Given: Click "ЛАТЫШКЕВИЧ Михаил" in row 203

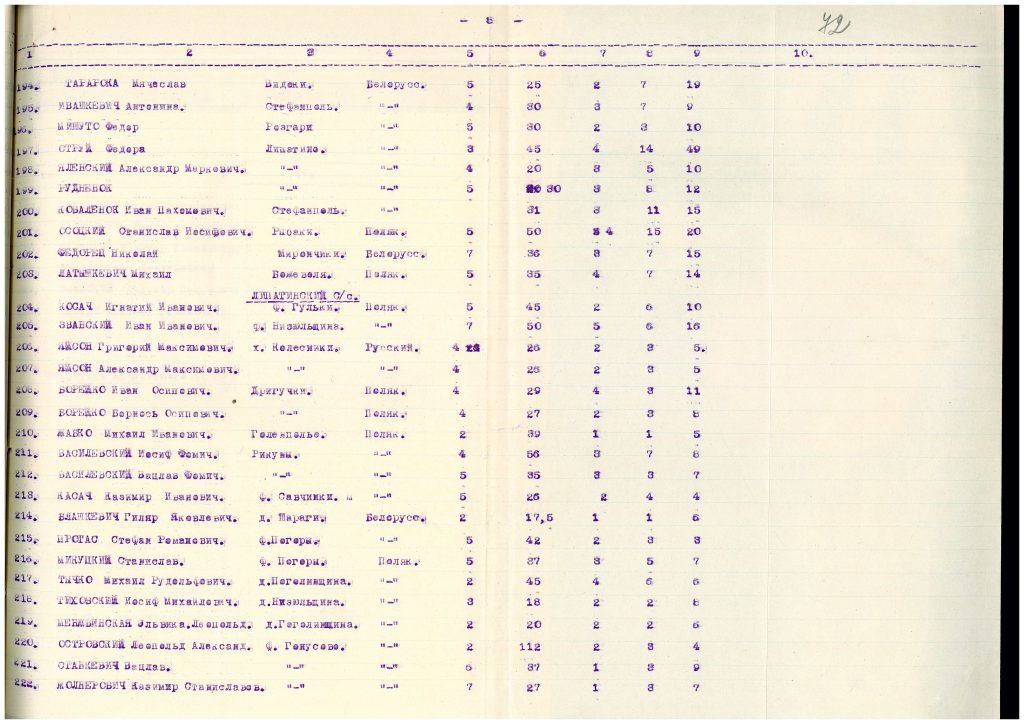Looking at the screenshot, I should tap(114, 274).
